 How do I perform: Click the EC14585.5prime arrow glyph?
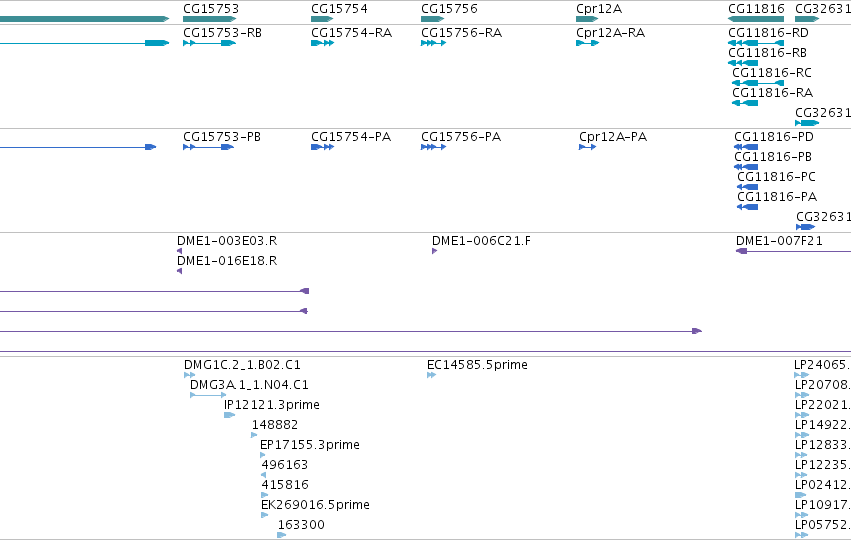click(431, 375)
